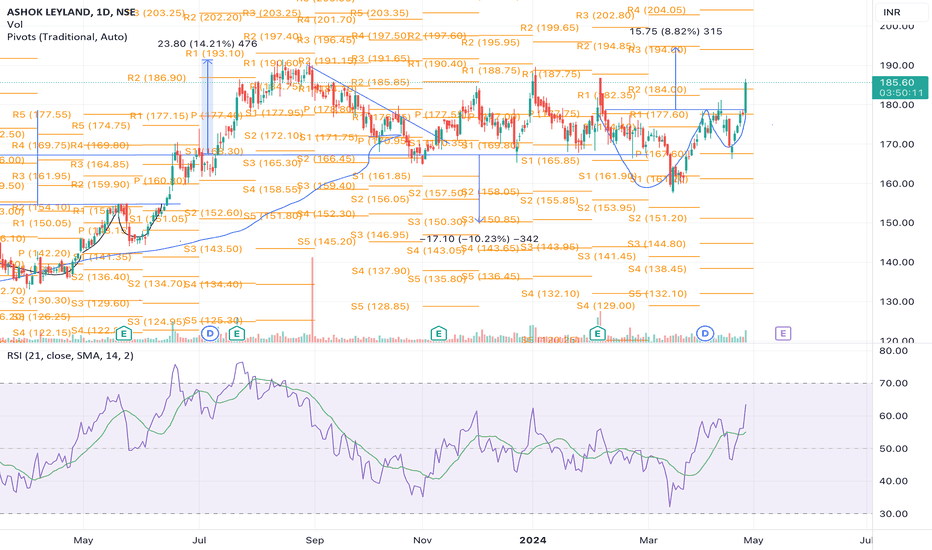
Task: Click pivot label R2 (184.00)
Action: click(x=657, y=90)
